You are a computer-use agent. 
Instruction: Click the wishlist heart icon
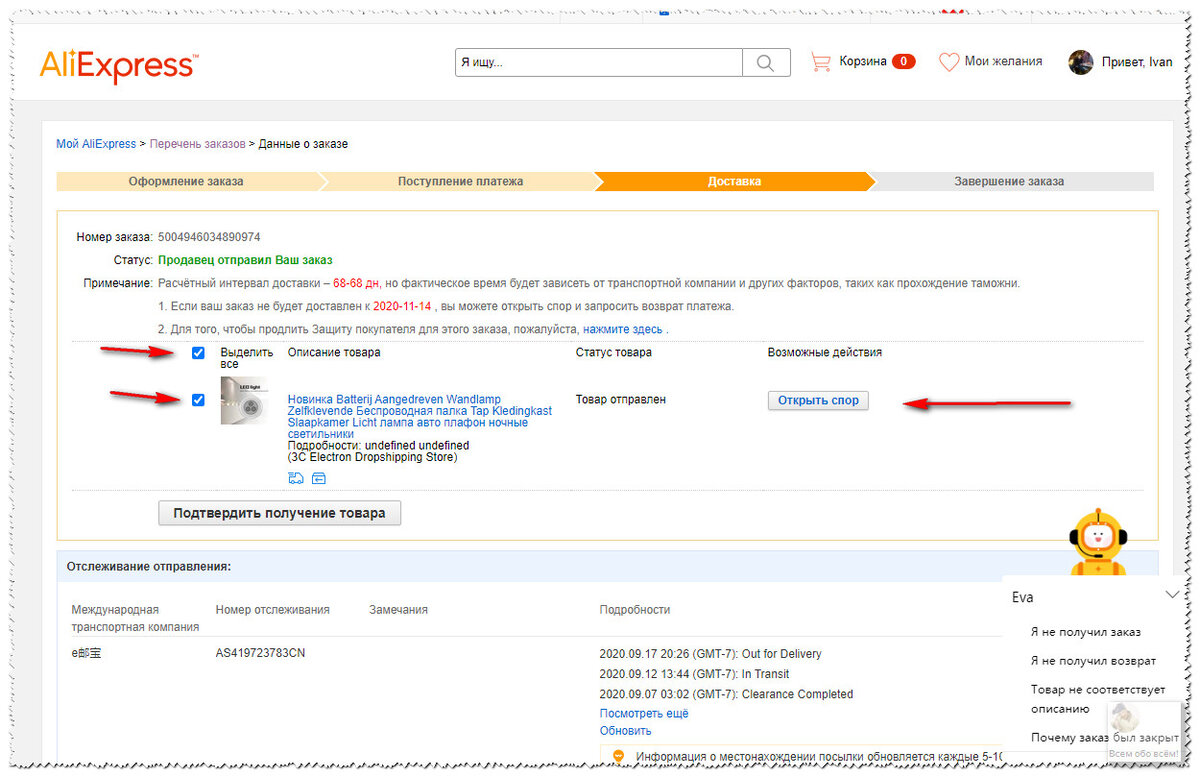(x=948, y=62)
